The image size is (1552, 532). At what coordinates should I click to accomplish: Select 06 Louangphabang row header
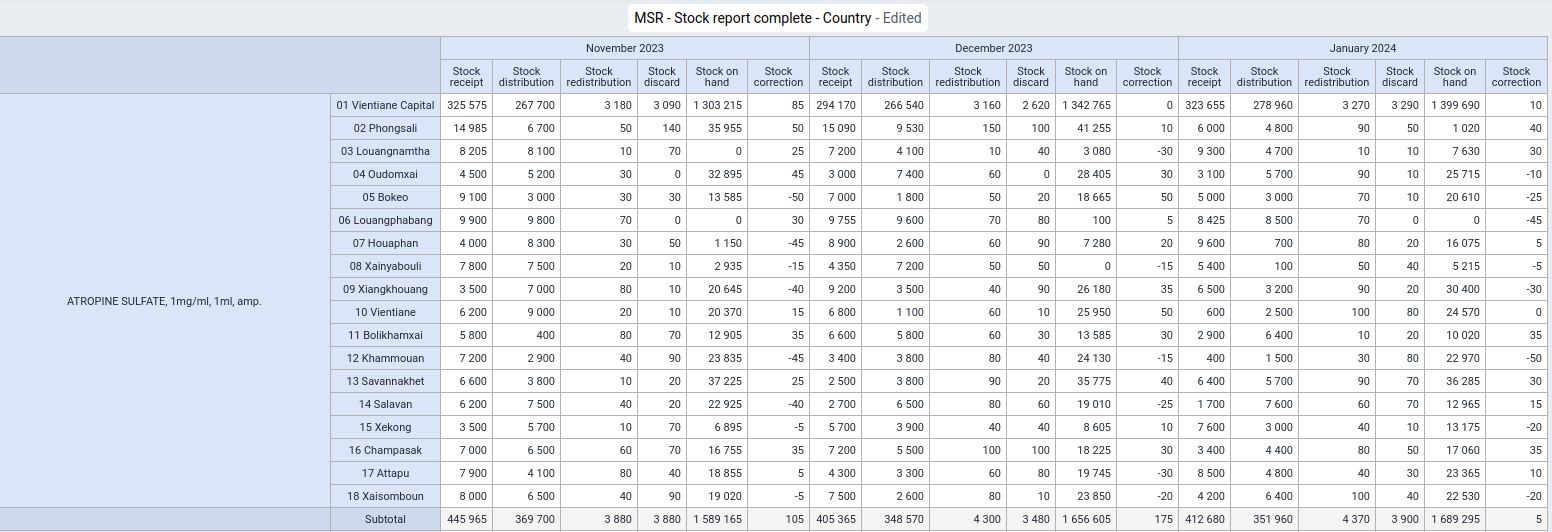(x=385, y=220)
